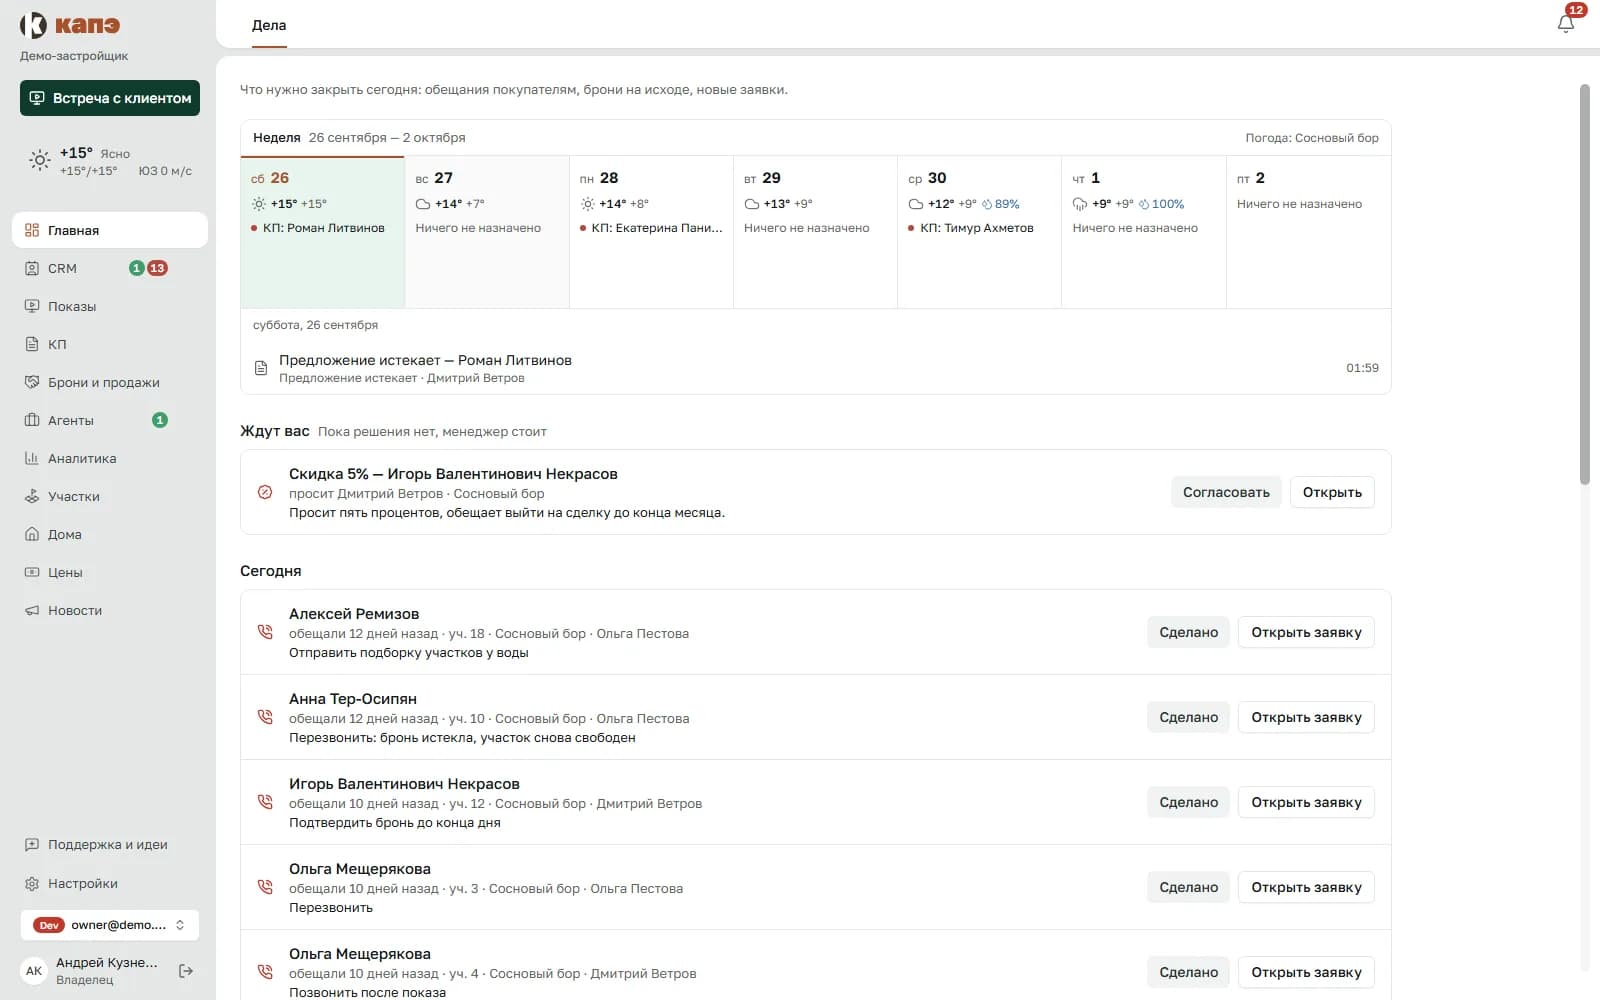The width and height of the screenshot is (1600, 1000).
Task: Click the Настройки gear icon
Action: point(32,884)
